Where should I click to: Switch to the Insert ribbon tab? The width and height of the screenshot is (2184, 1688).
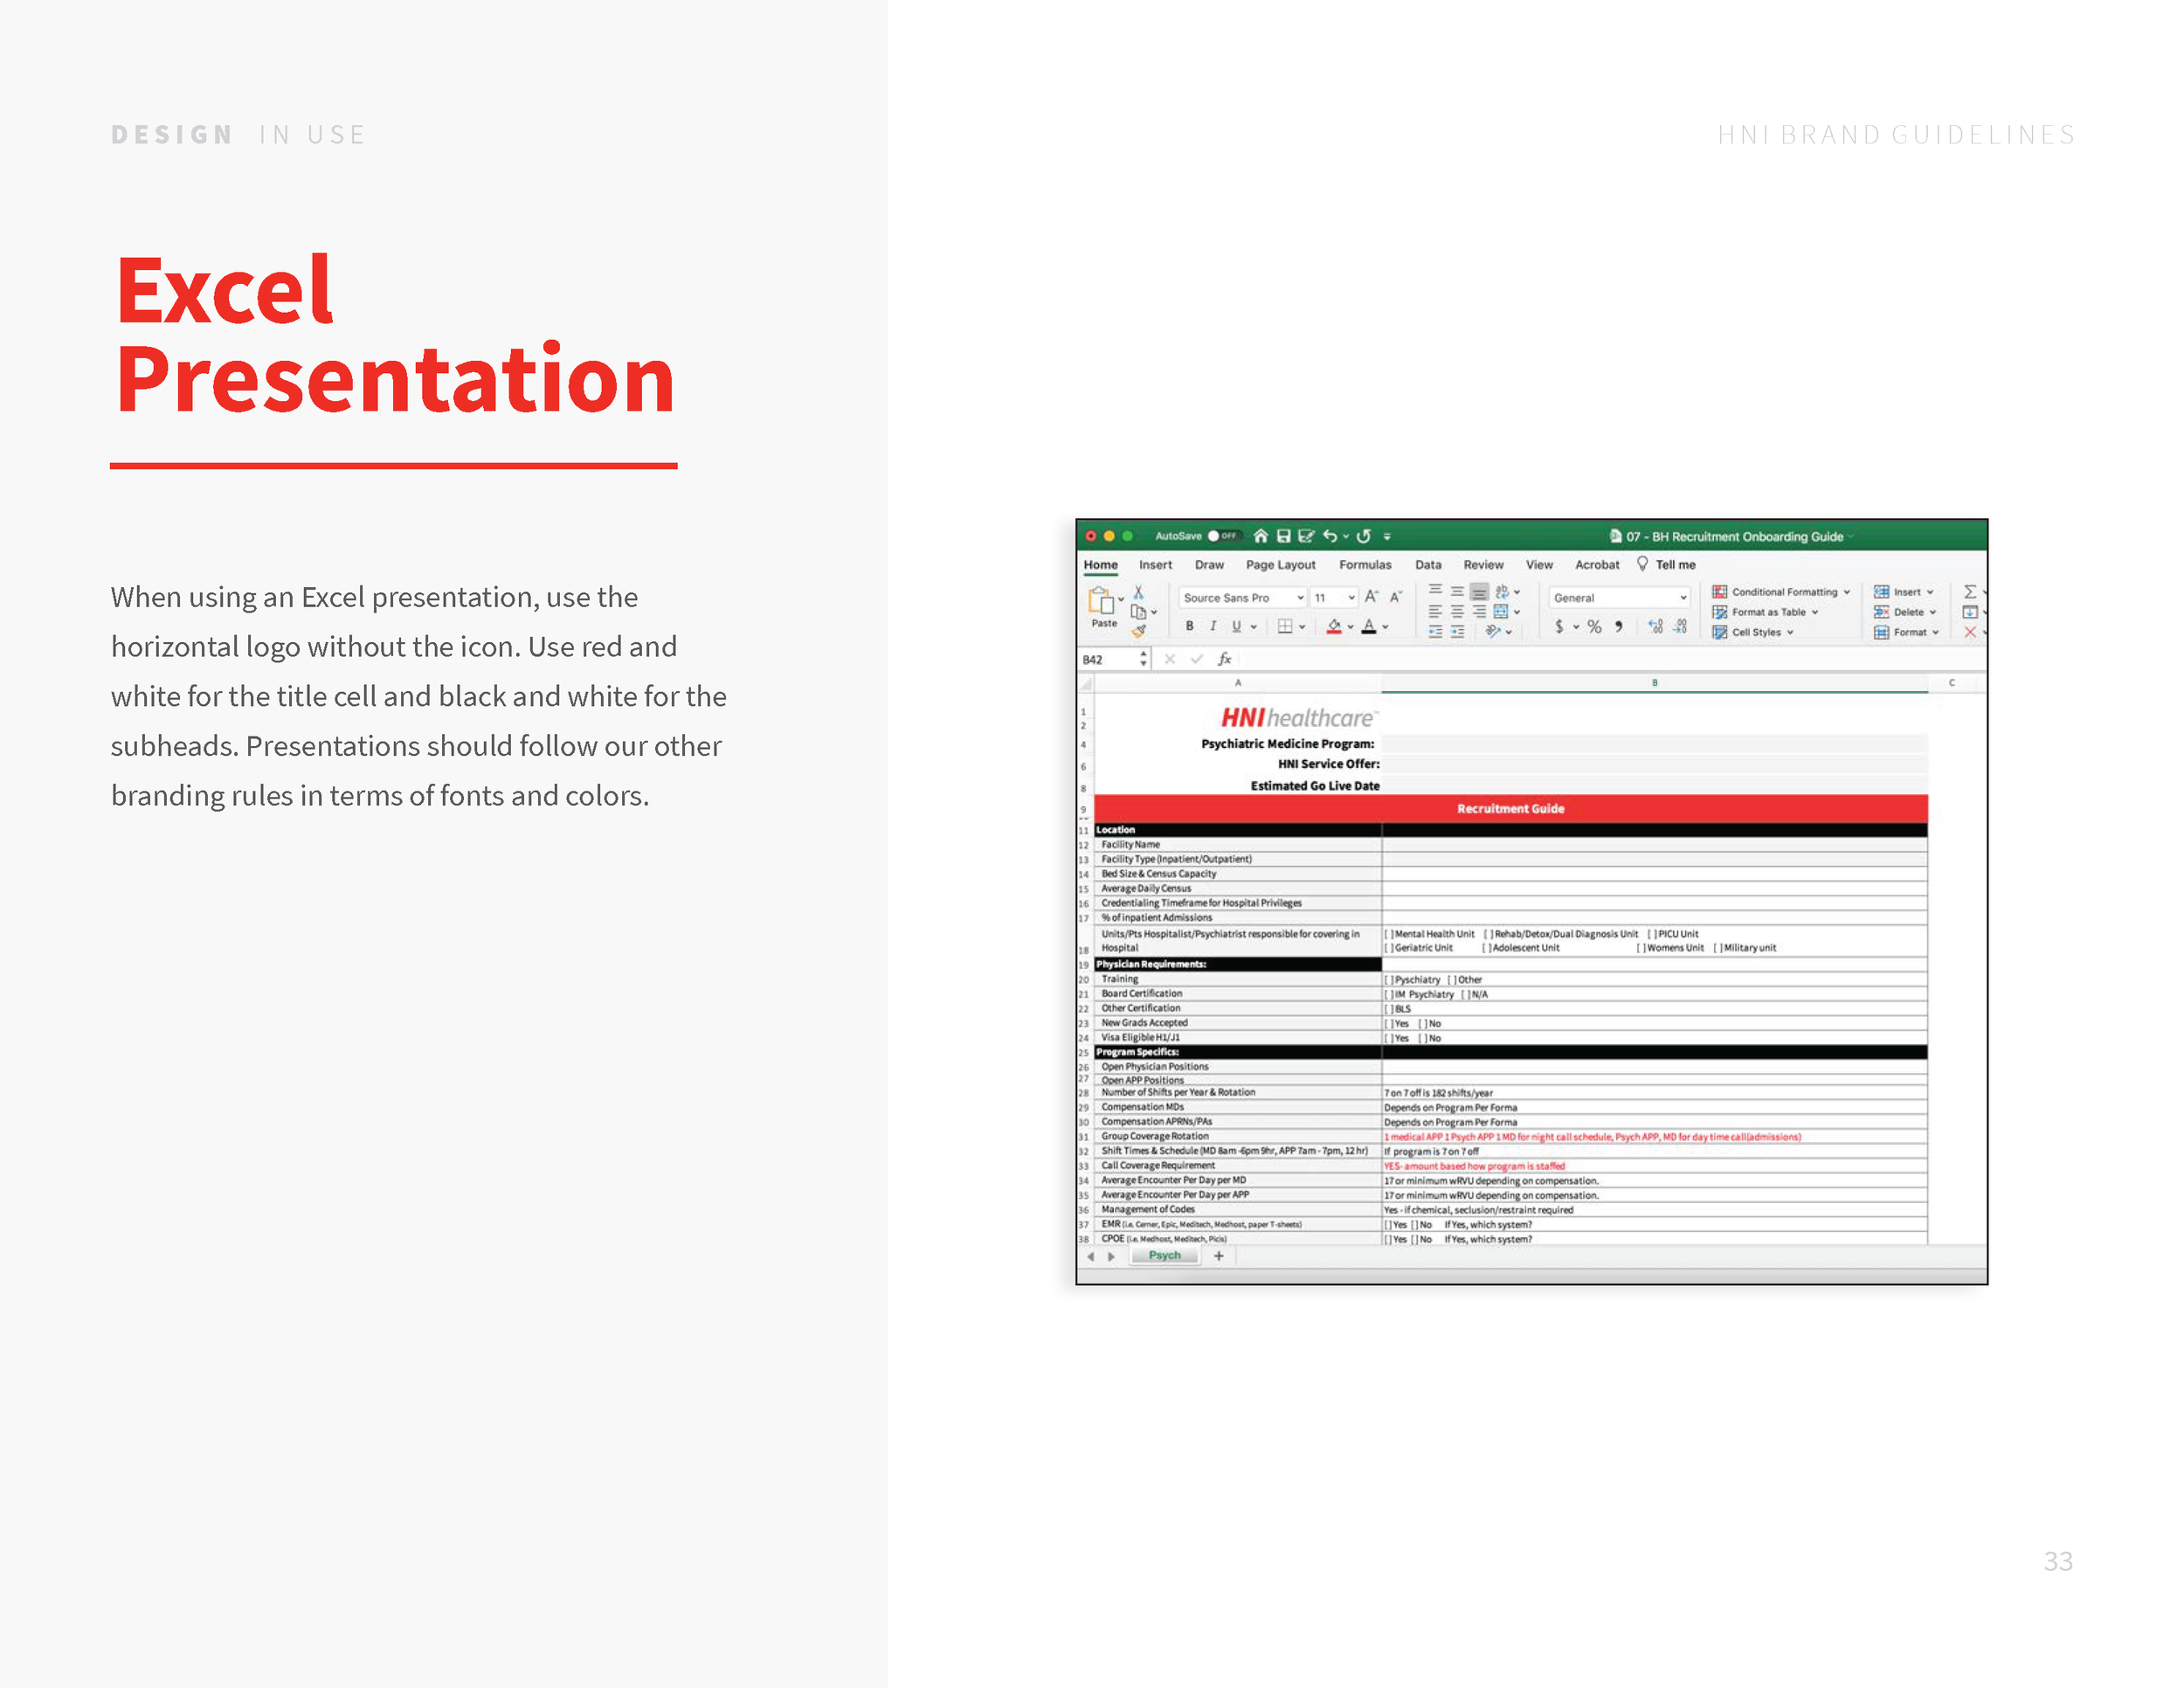pos(1155,565)
